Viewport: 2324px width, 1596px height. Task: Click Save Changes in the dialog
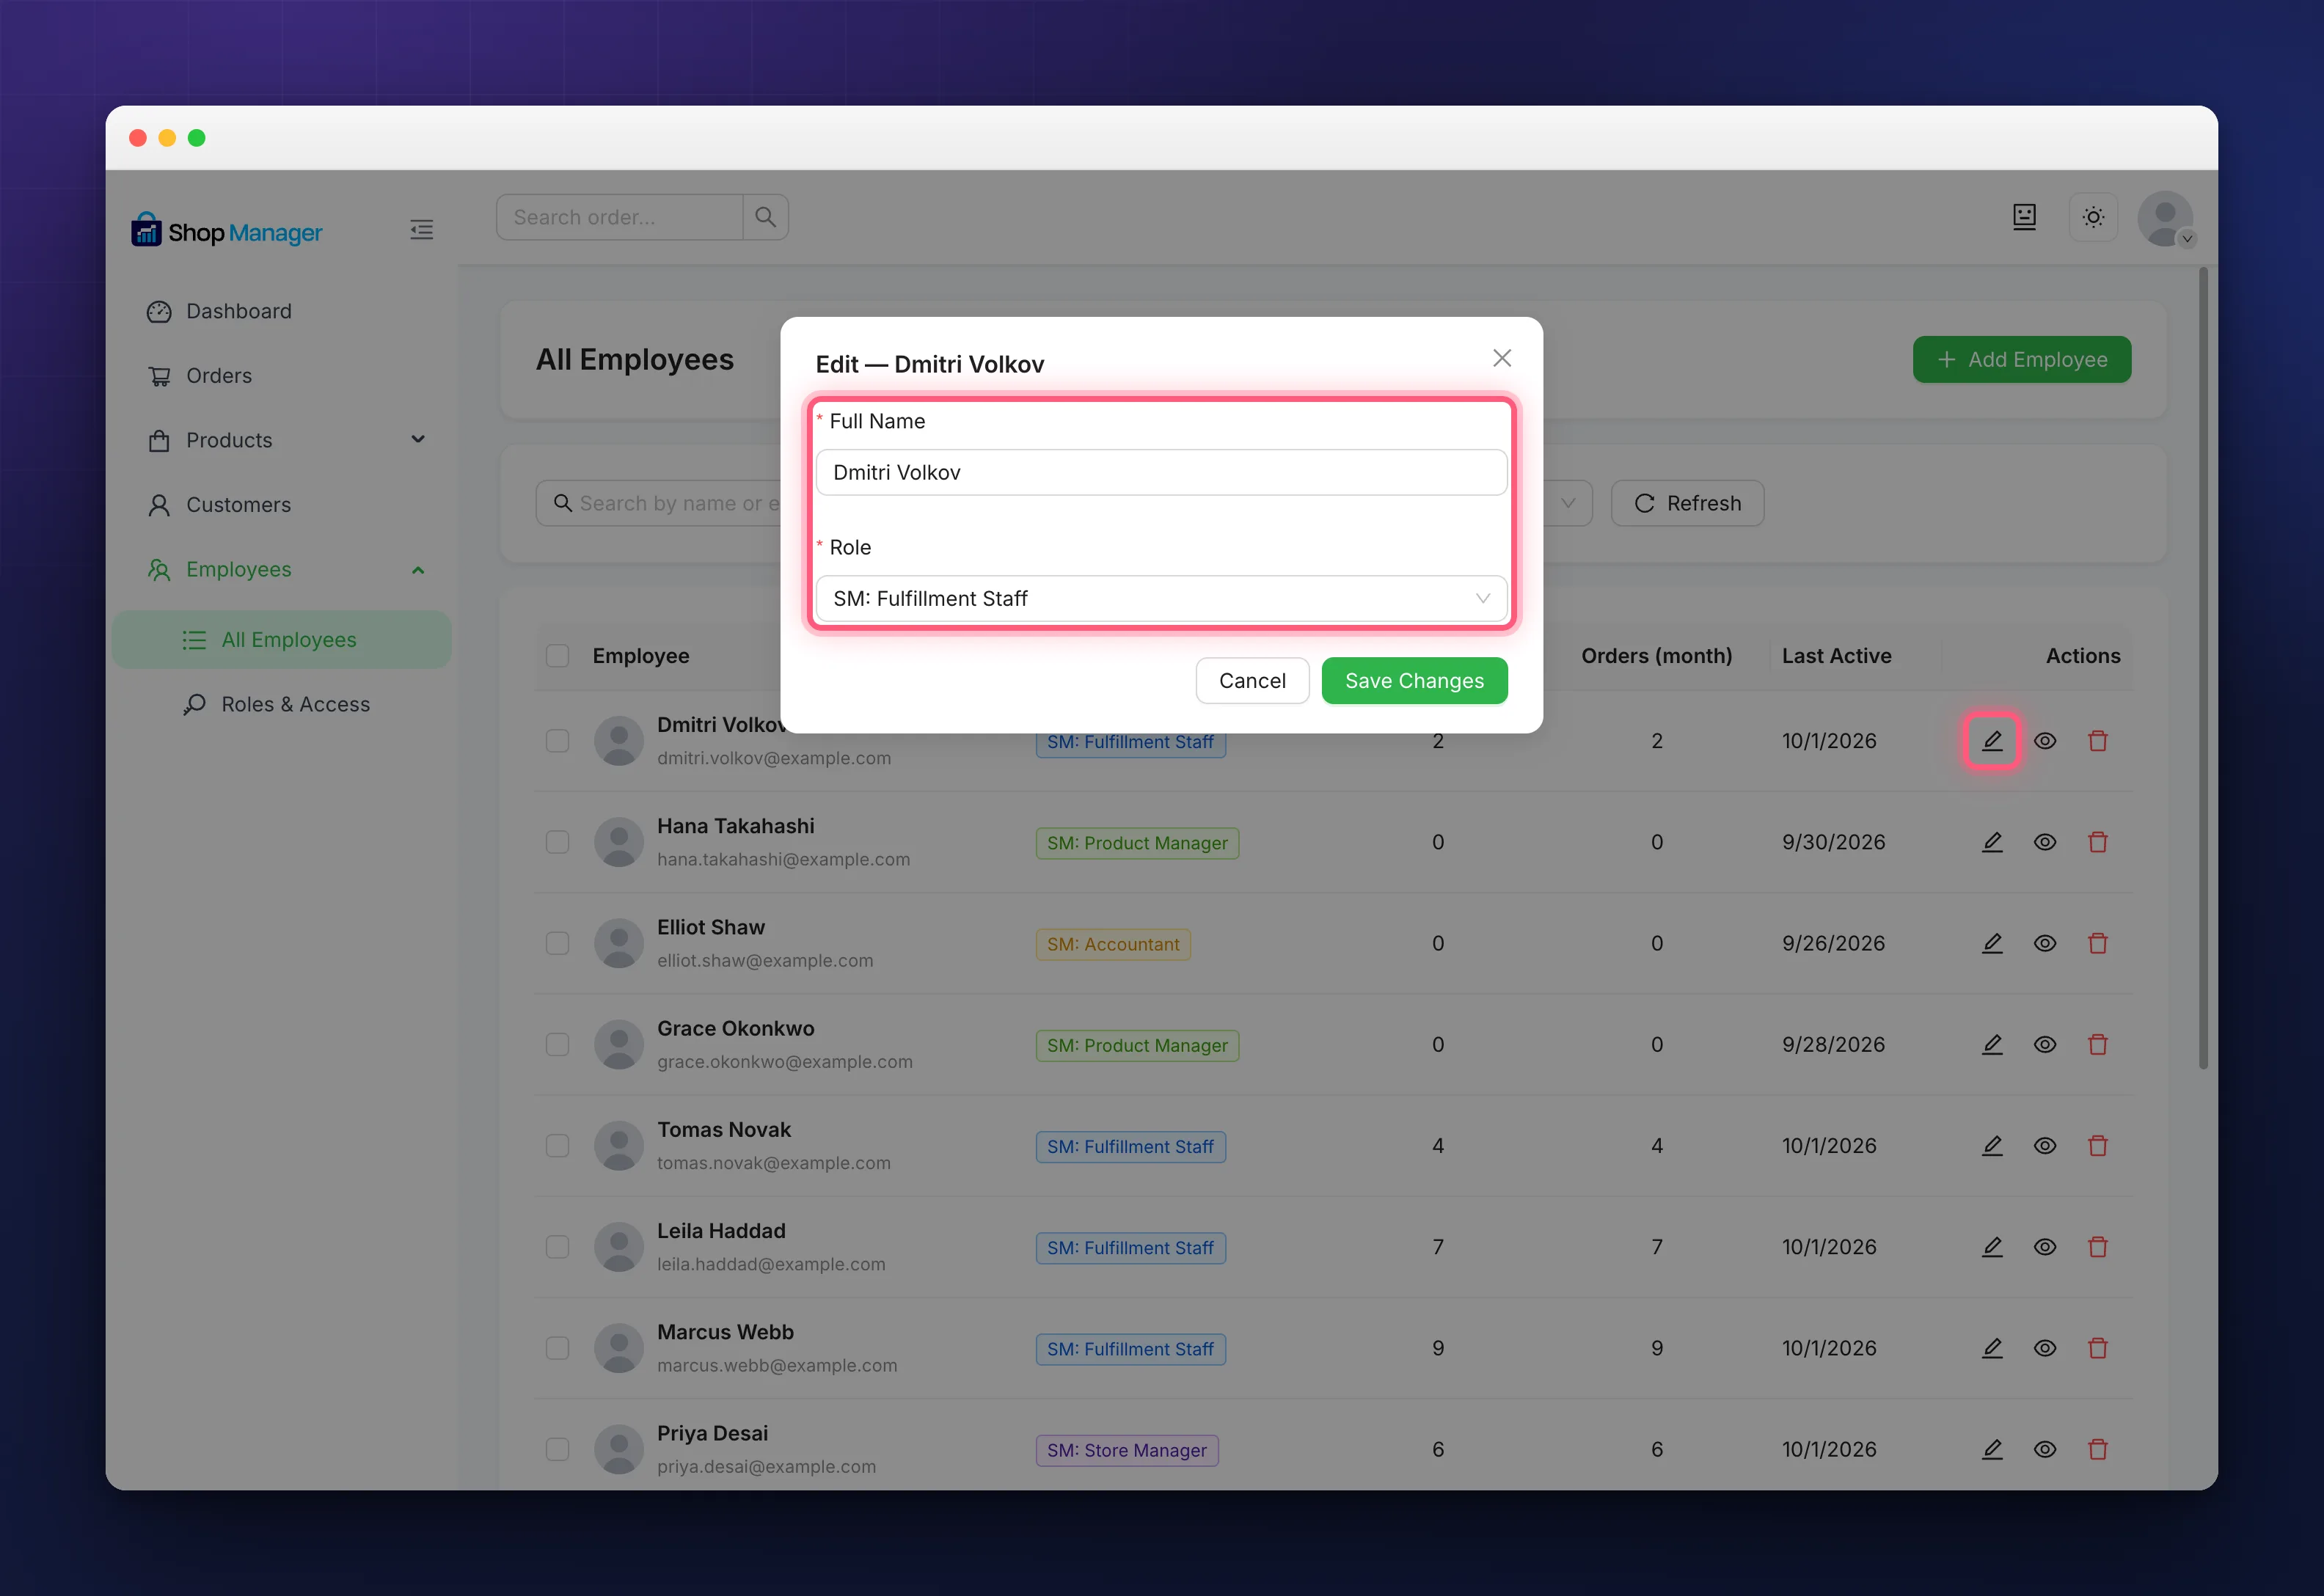[1414, 681]
